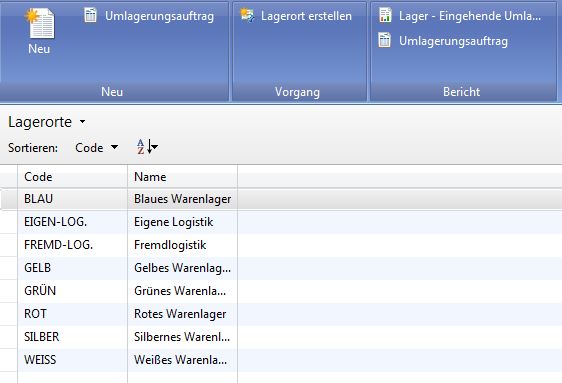Open Lager - Eingehende Umla... report
The height and width of the screenshot is (383, 562).
pos(470,16)
